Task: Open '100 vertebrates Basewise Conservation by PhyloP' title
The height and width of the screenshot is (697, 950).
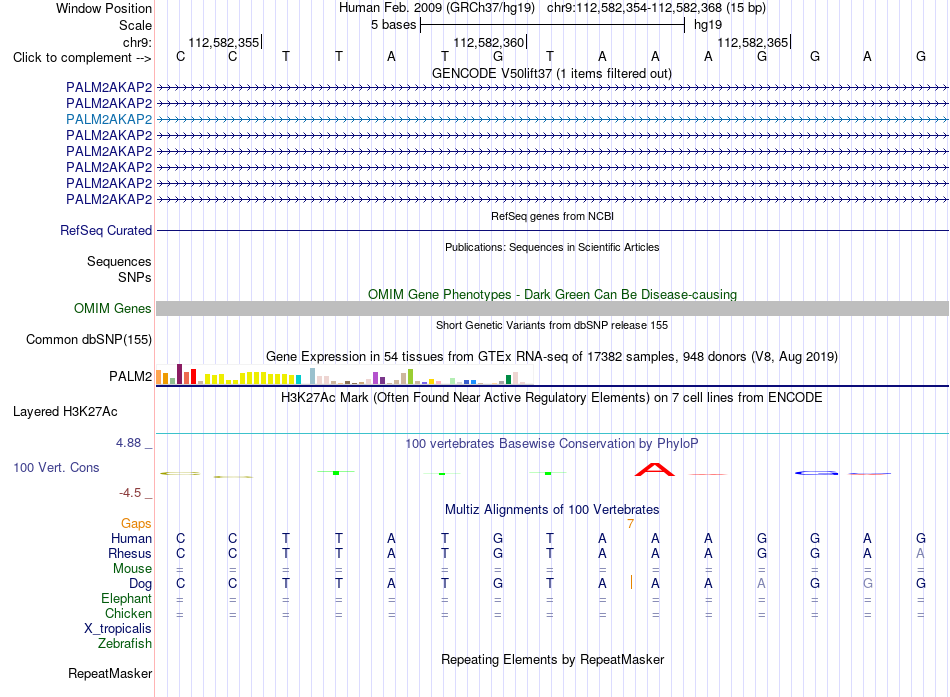Action: 551,444
